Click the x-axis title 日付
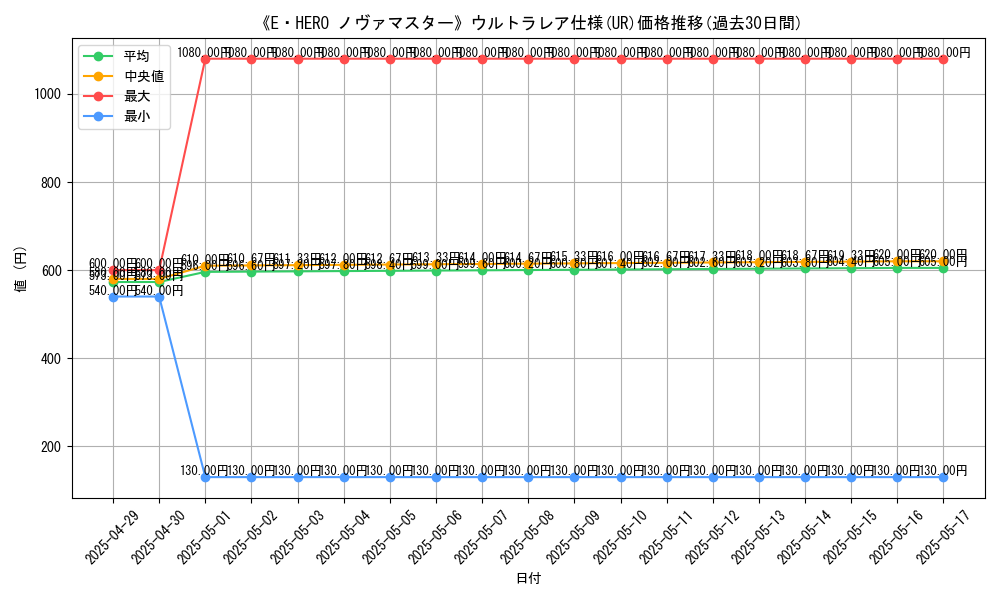 528,578
